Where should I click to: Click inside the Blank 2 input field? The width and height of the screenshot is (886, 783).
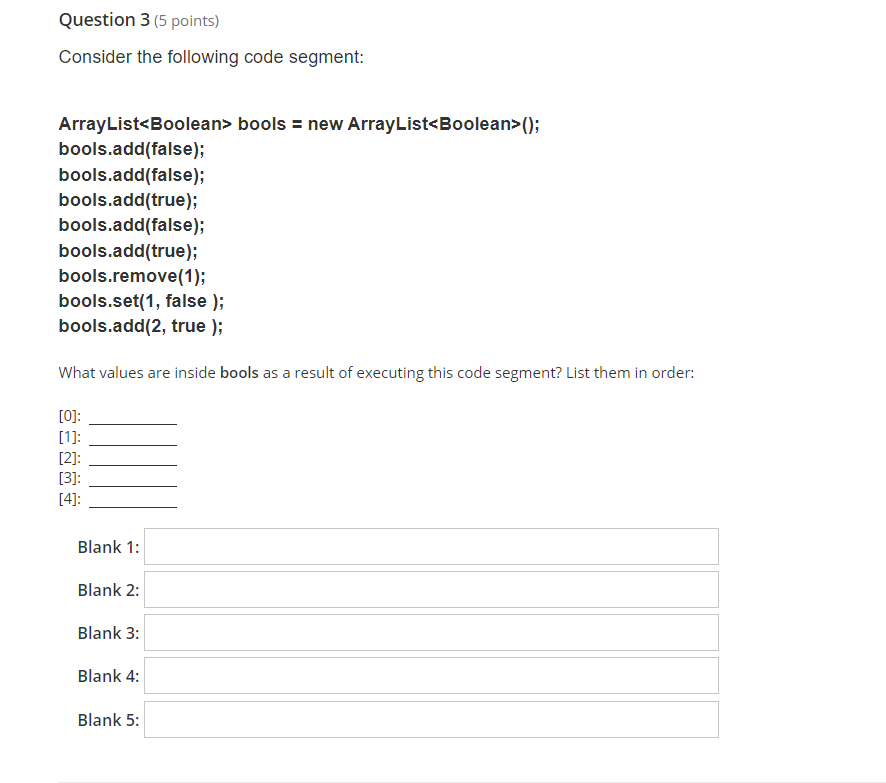click(x=430, y=589)
